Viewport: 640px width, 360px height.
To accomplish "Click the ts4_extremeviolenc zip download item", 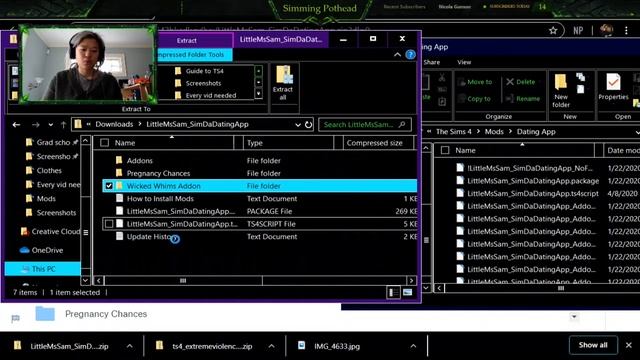I will 212,346.
